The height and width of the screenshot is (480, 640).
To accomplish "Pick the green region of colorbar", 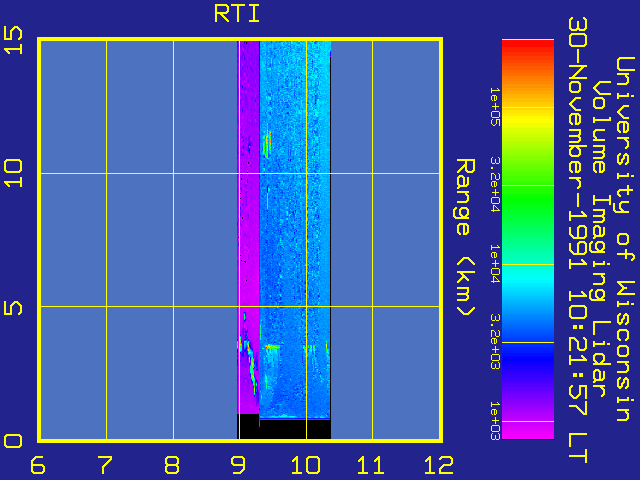I will (x=528, y=200).
